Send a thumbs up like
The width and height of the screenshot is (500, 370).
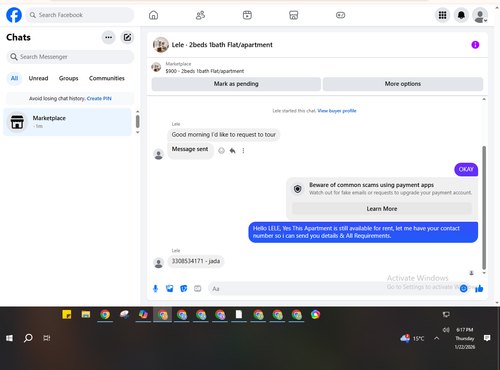[479, 289]
